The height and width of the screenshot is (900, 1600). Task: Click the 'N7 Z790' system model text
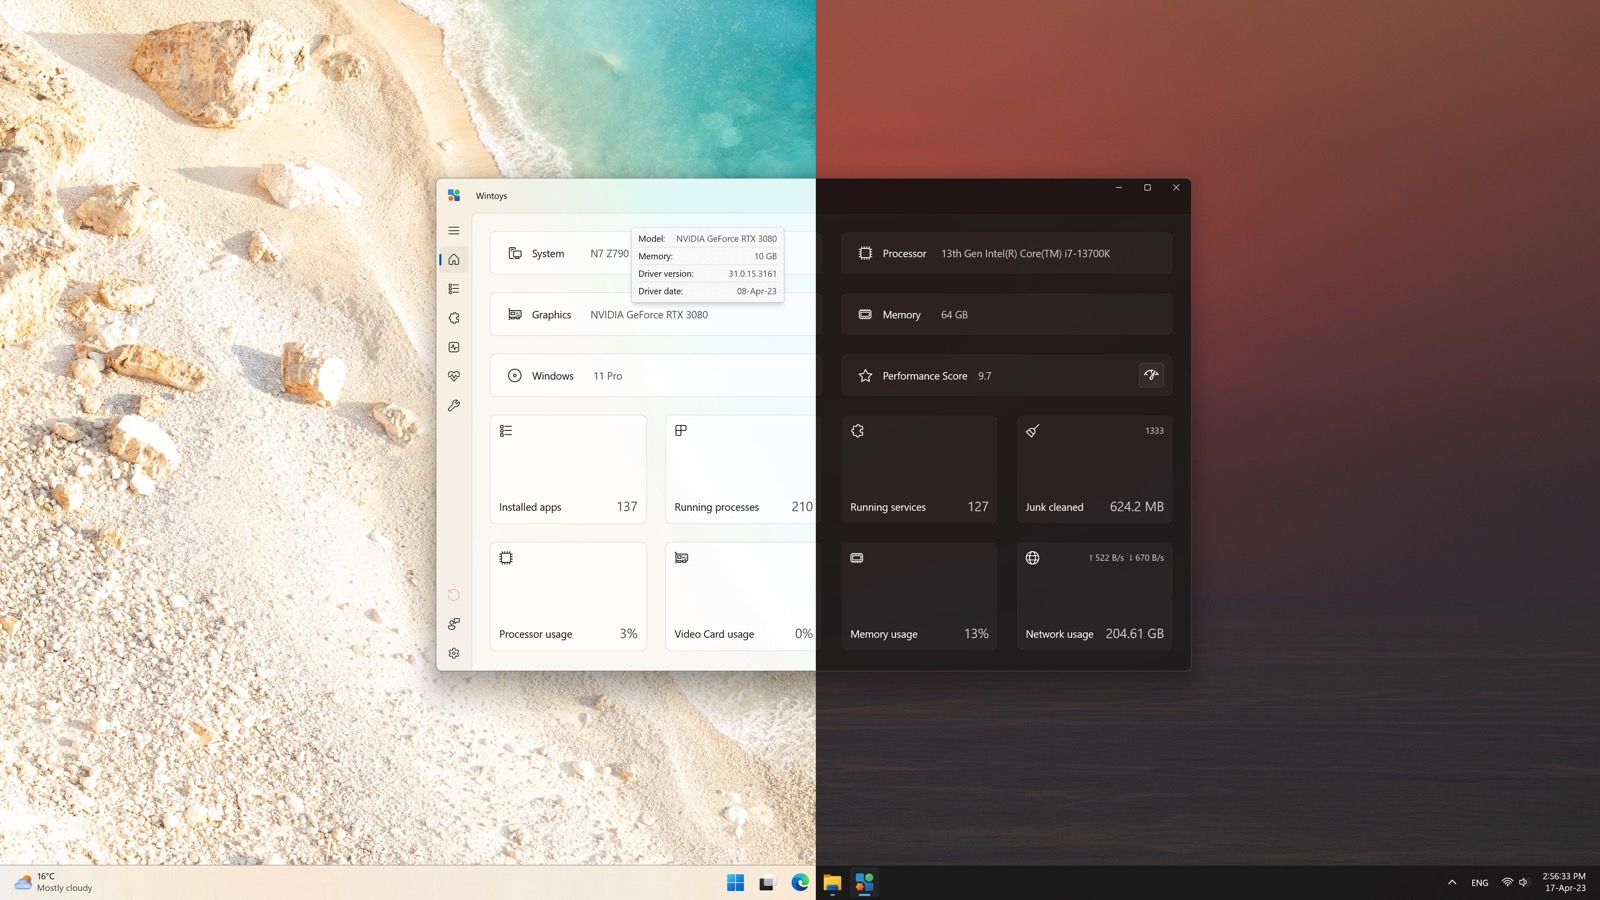(x=609, y=254)
